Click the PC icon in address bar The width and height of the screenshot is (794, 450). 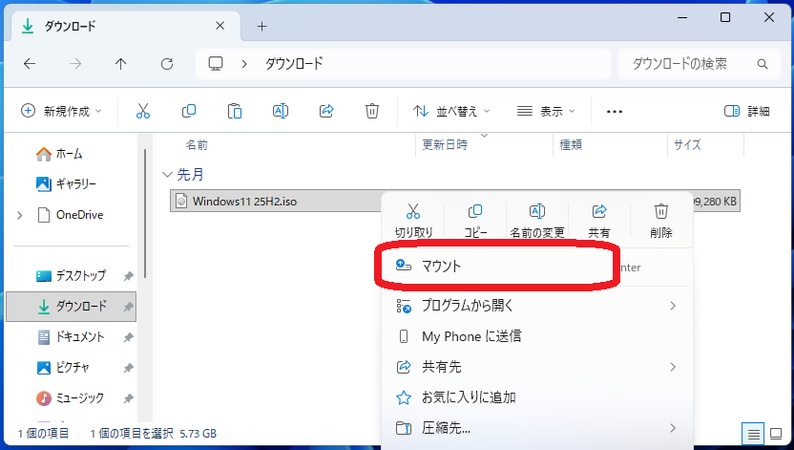point(216,64)
